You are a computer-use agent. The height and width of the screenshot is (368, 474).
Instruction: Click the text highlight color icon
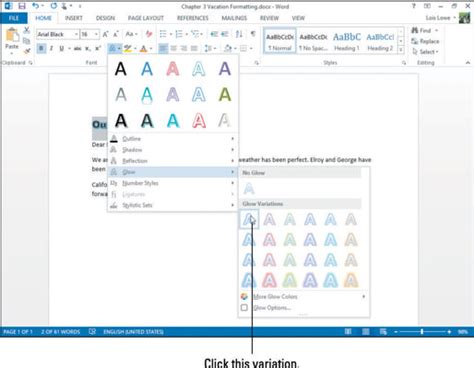(127, 49)
